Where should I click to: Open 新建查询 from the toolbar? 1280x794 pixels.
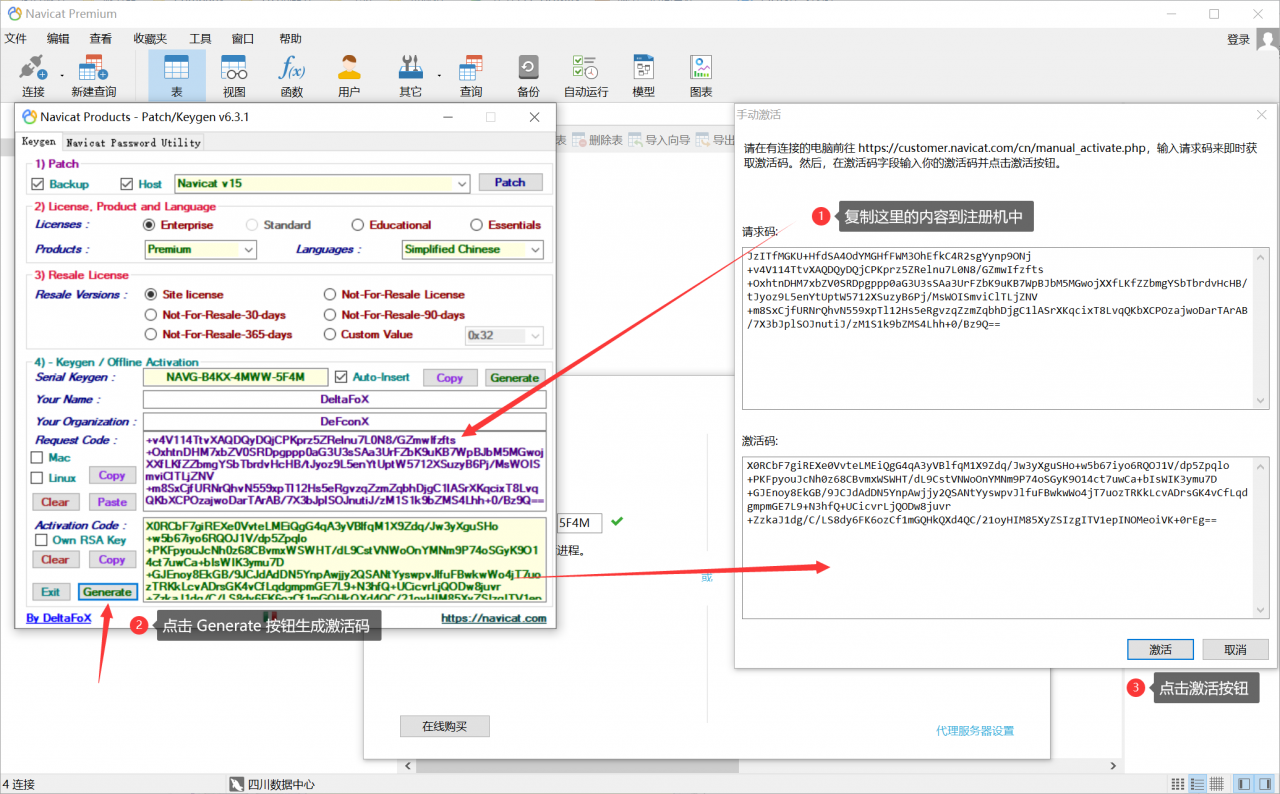tap(93, 75)
